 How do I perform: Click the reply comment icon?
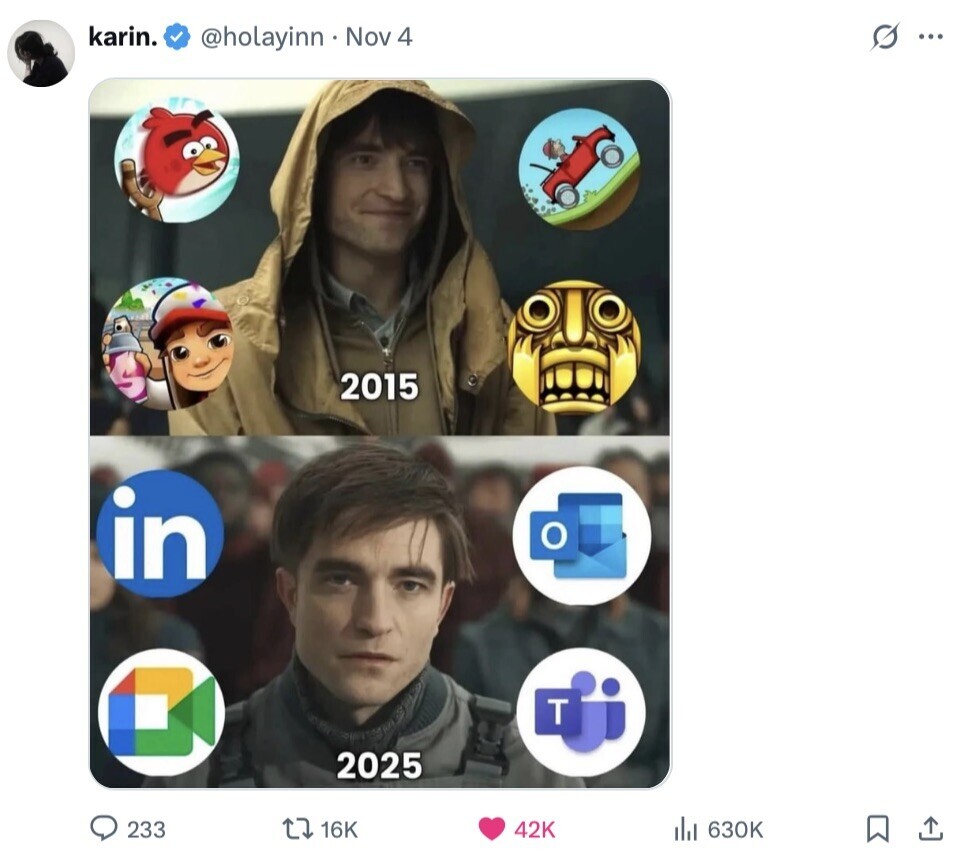point(104,828)
